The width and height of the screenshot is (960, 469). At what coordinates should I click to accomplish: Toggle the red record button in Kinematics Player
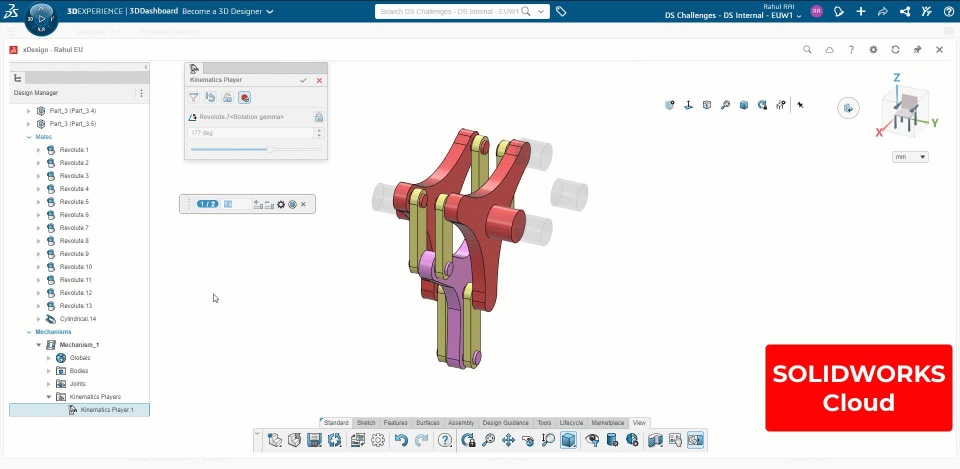pyautogui.click(x=244, y=97)
